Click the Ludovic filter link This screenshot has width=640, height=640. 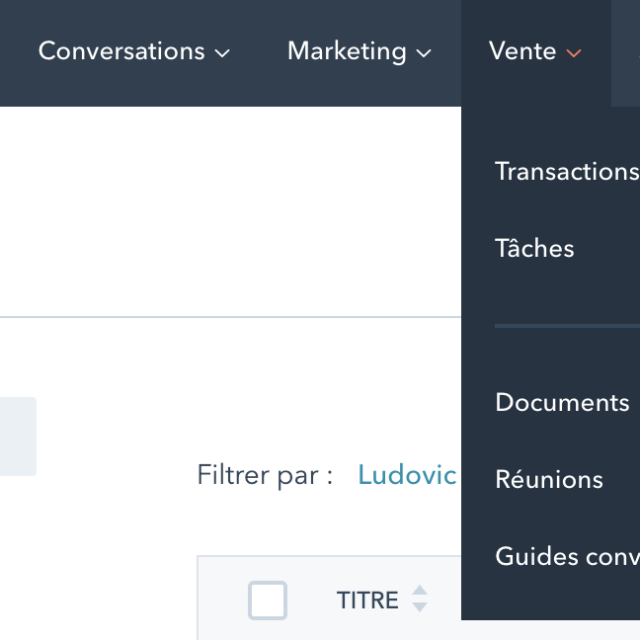point(407,475)
